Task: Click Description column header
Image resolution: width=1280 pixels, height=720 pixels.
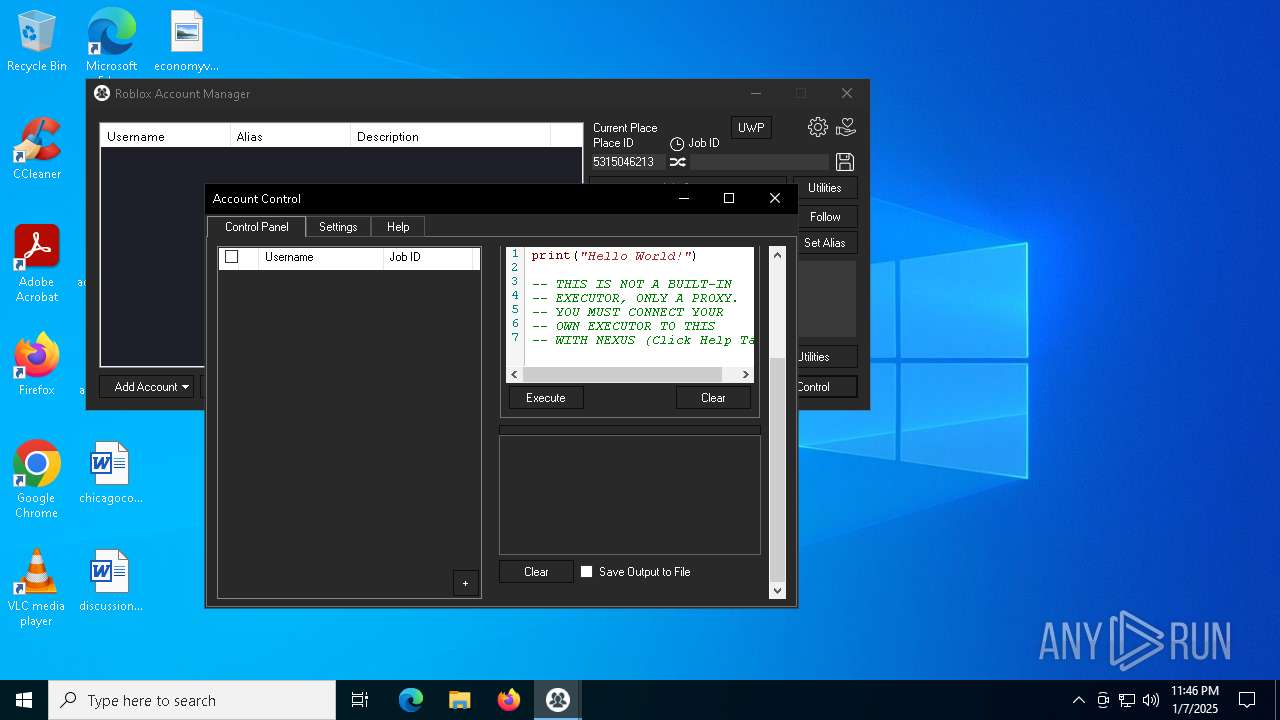Action: tap(450, 136)
